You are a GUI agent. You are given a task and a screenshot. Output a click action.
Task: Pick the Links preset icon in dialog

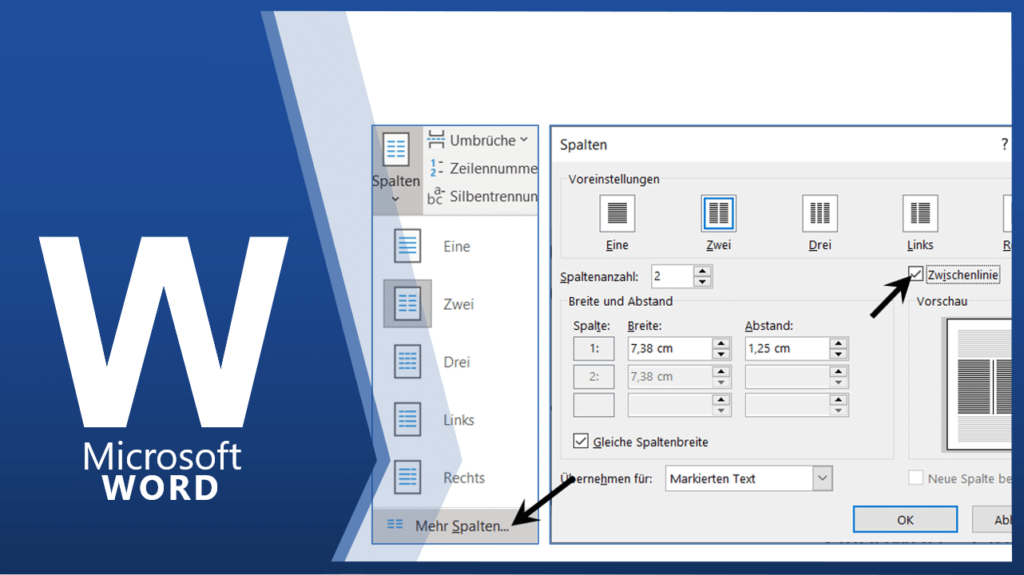coord(920,213)
